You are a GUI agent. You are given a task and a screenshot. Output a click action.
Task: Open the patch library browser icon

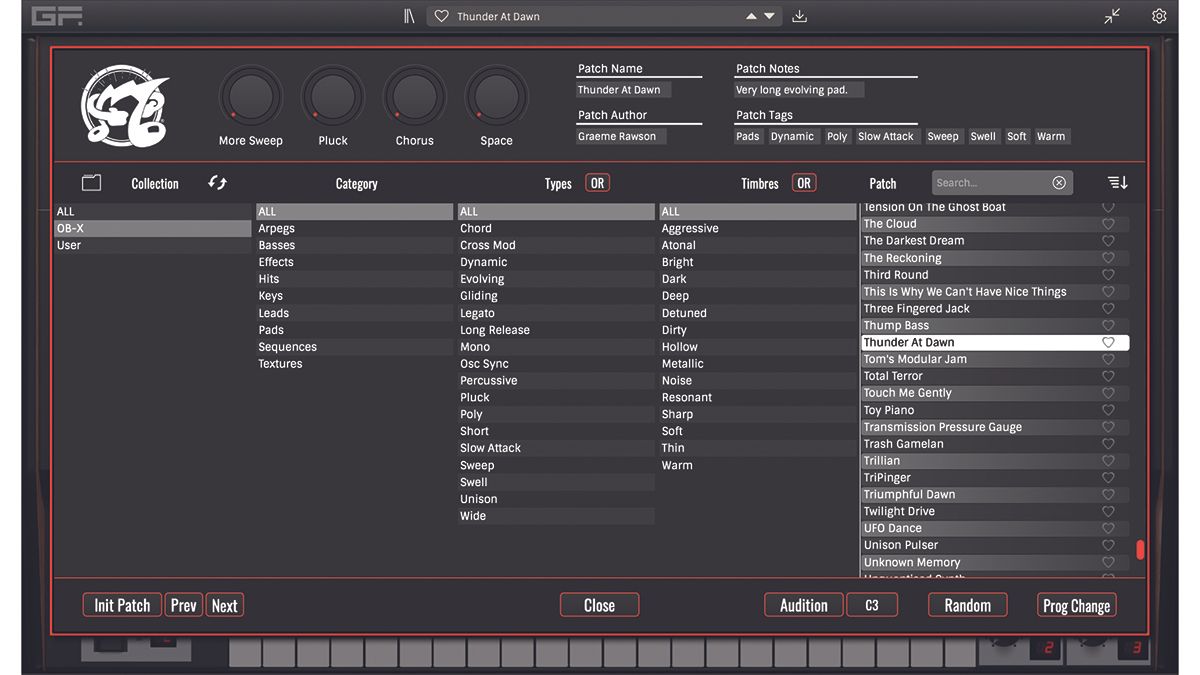coord(409,16)
